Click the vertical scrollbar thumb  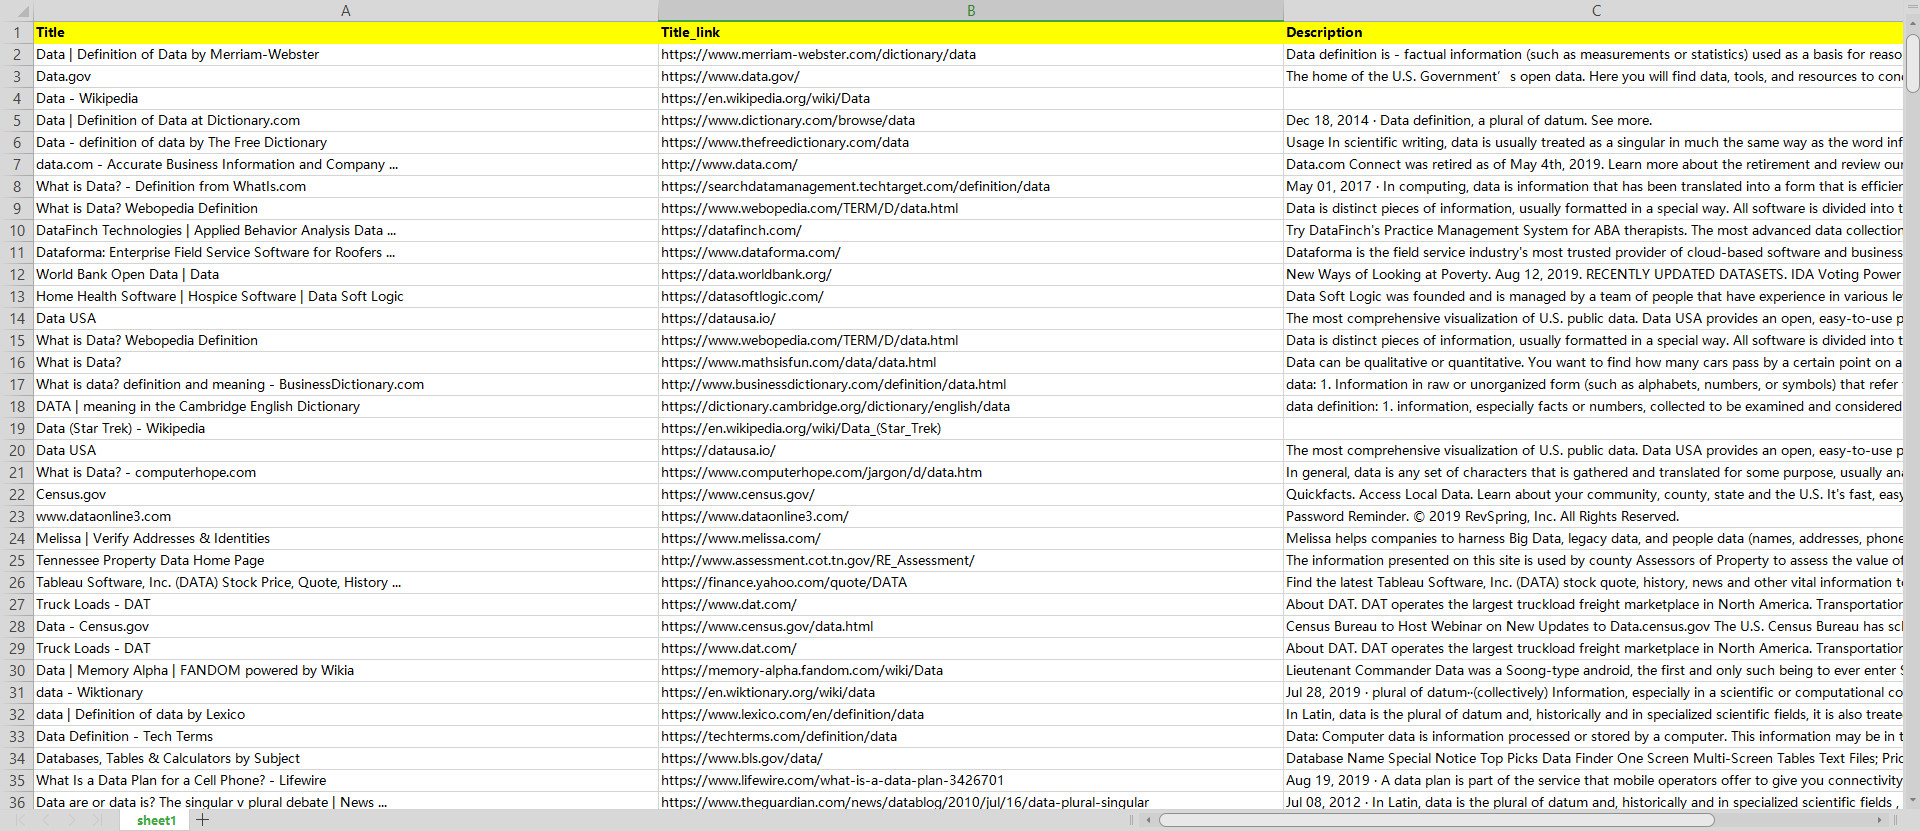coord(1912,62)
